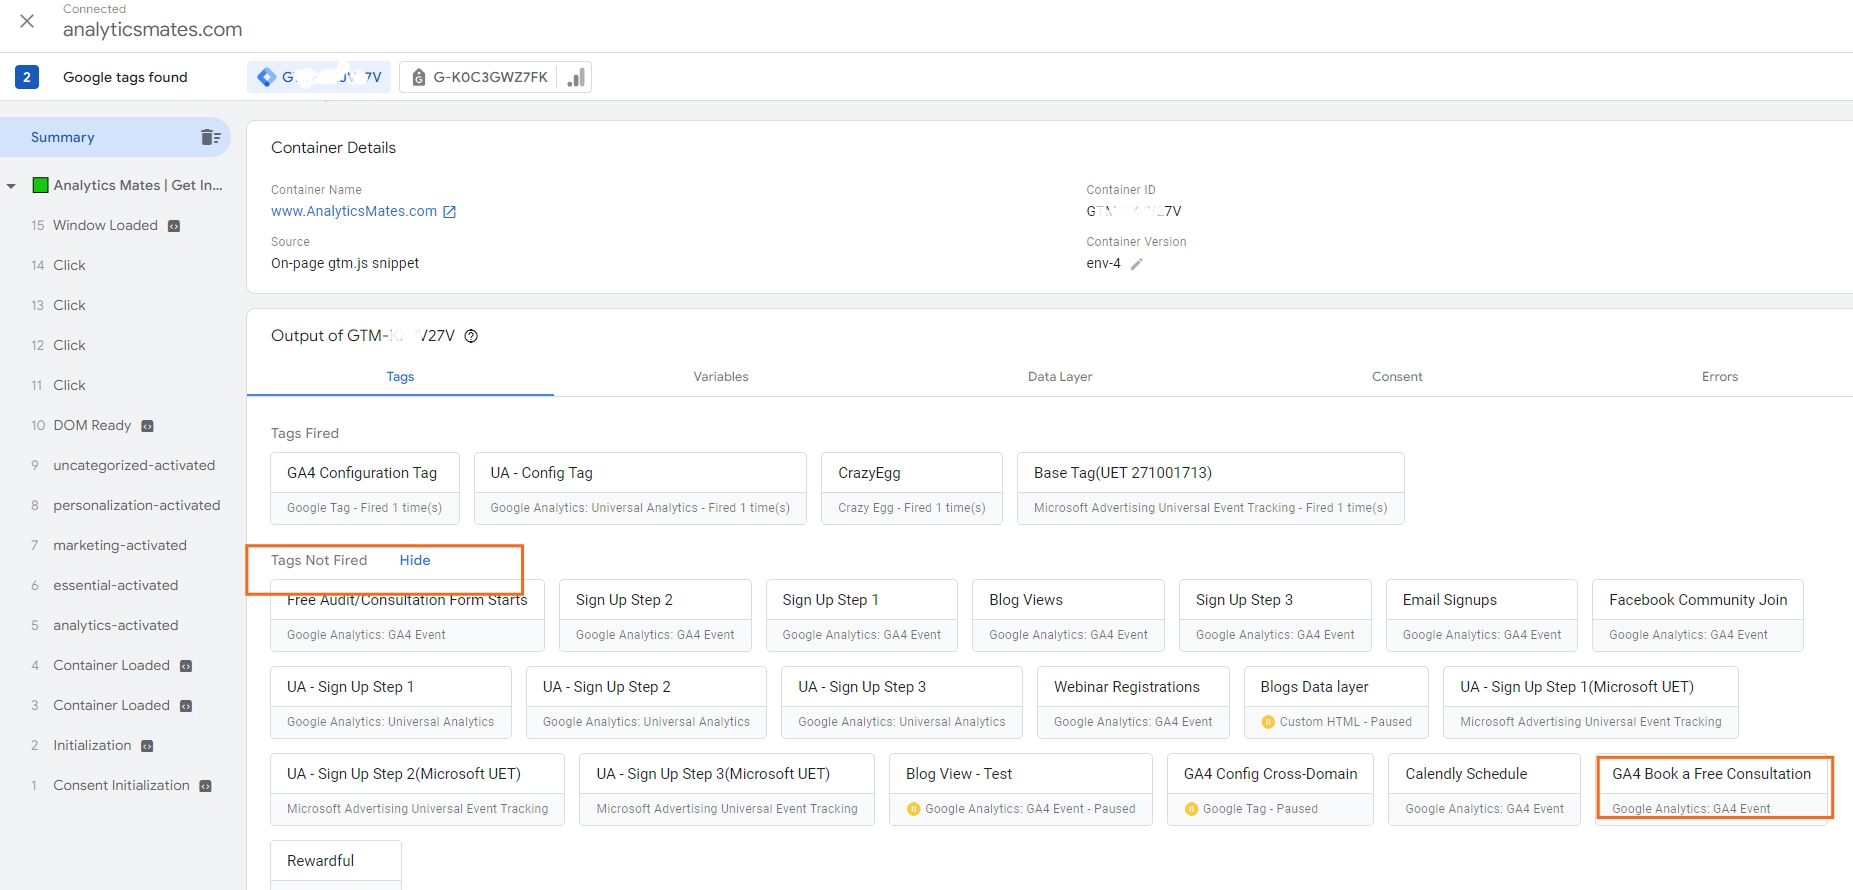Screen dimensions: 1853x890
Task: Open the Sign Up Step 2 GA4 tag
Action: tap(655, 615)
